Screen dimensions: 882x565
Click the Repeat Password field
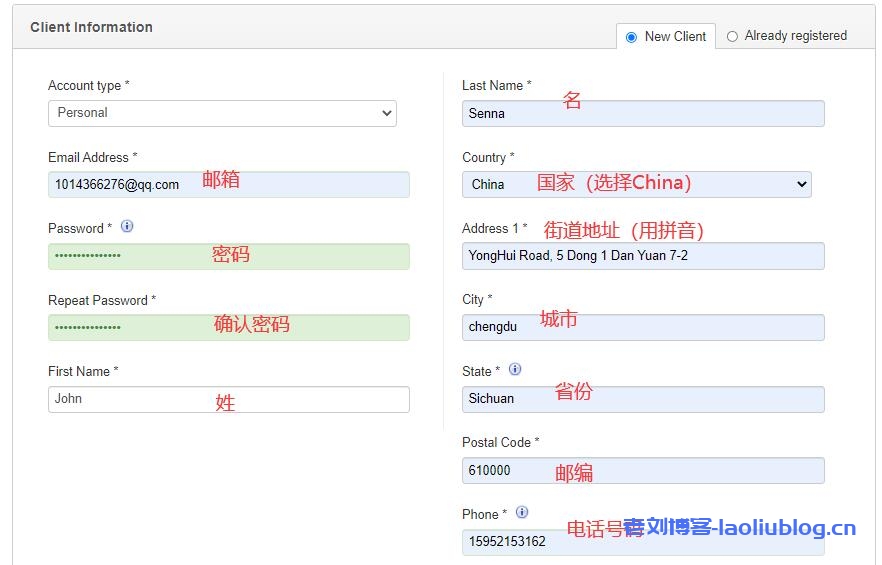point(228,327)
